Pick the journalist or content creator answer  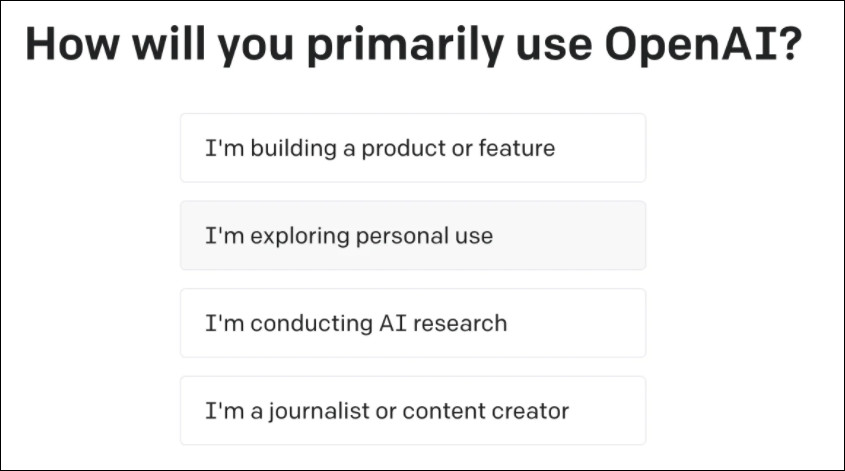(x=412, y=410)
